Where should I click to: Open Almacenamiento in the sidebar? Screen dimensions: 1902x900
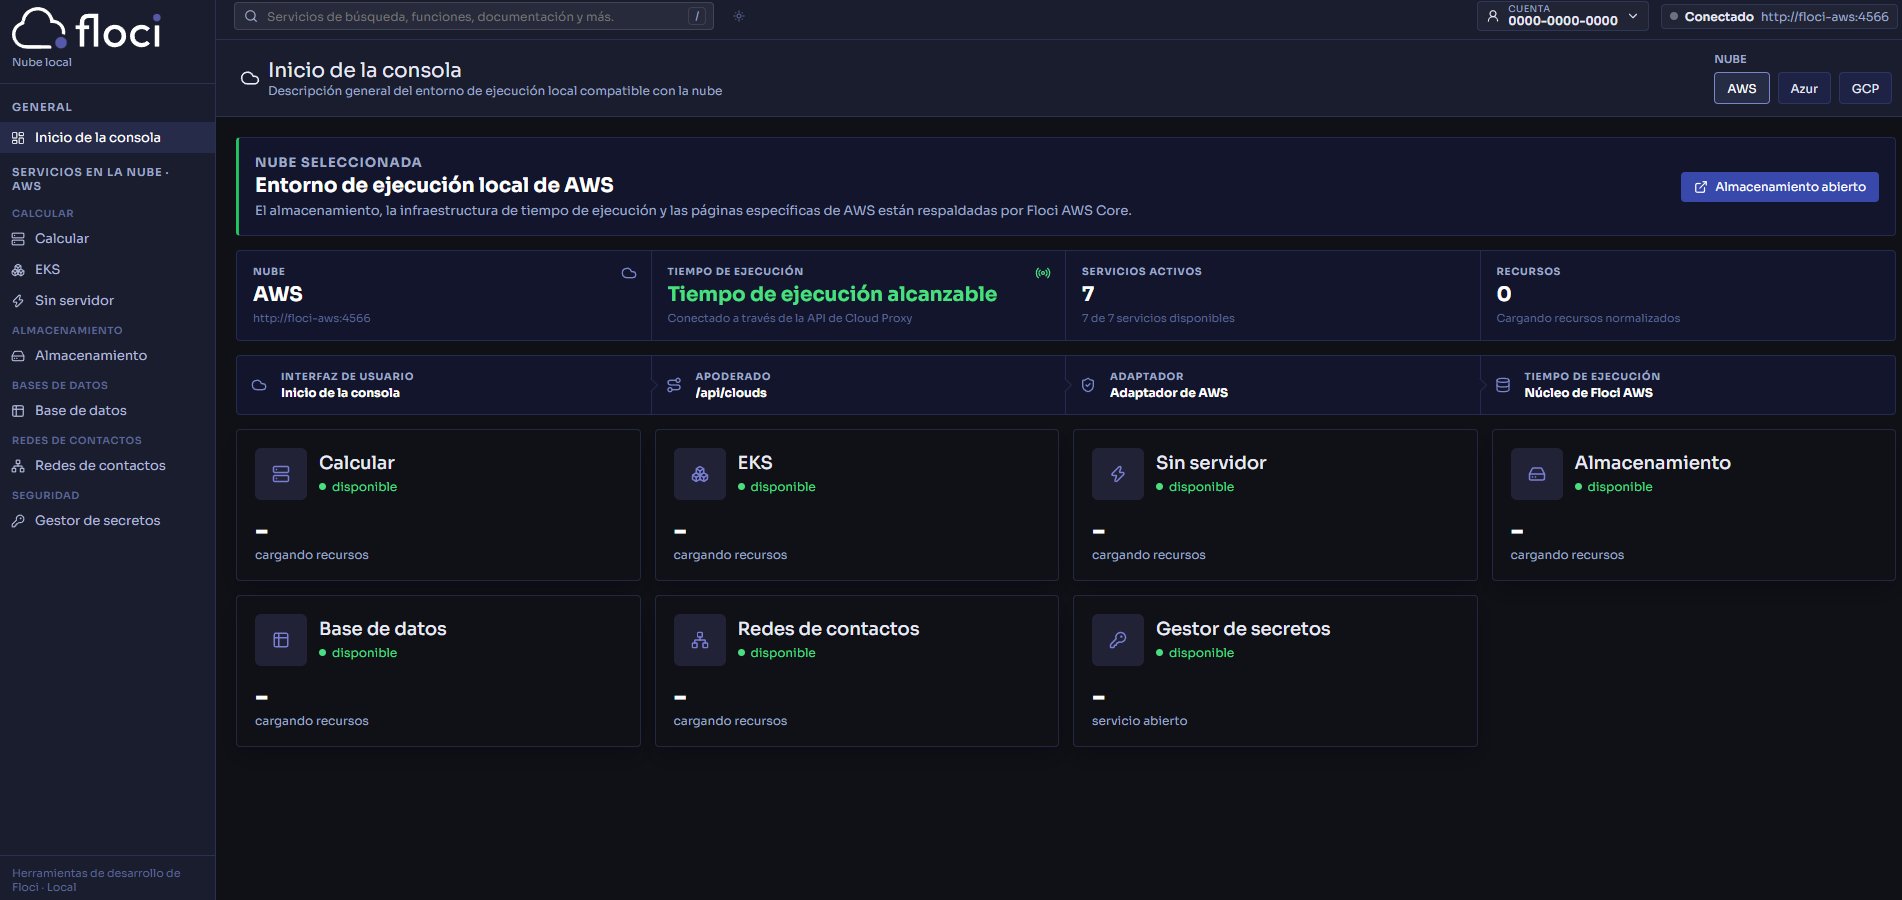107,356
